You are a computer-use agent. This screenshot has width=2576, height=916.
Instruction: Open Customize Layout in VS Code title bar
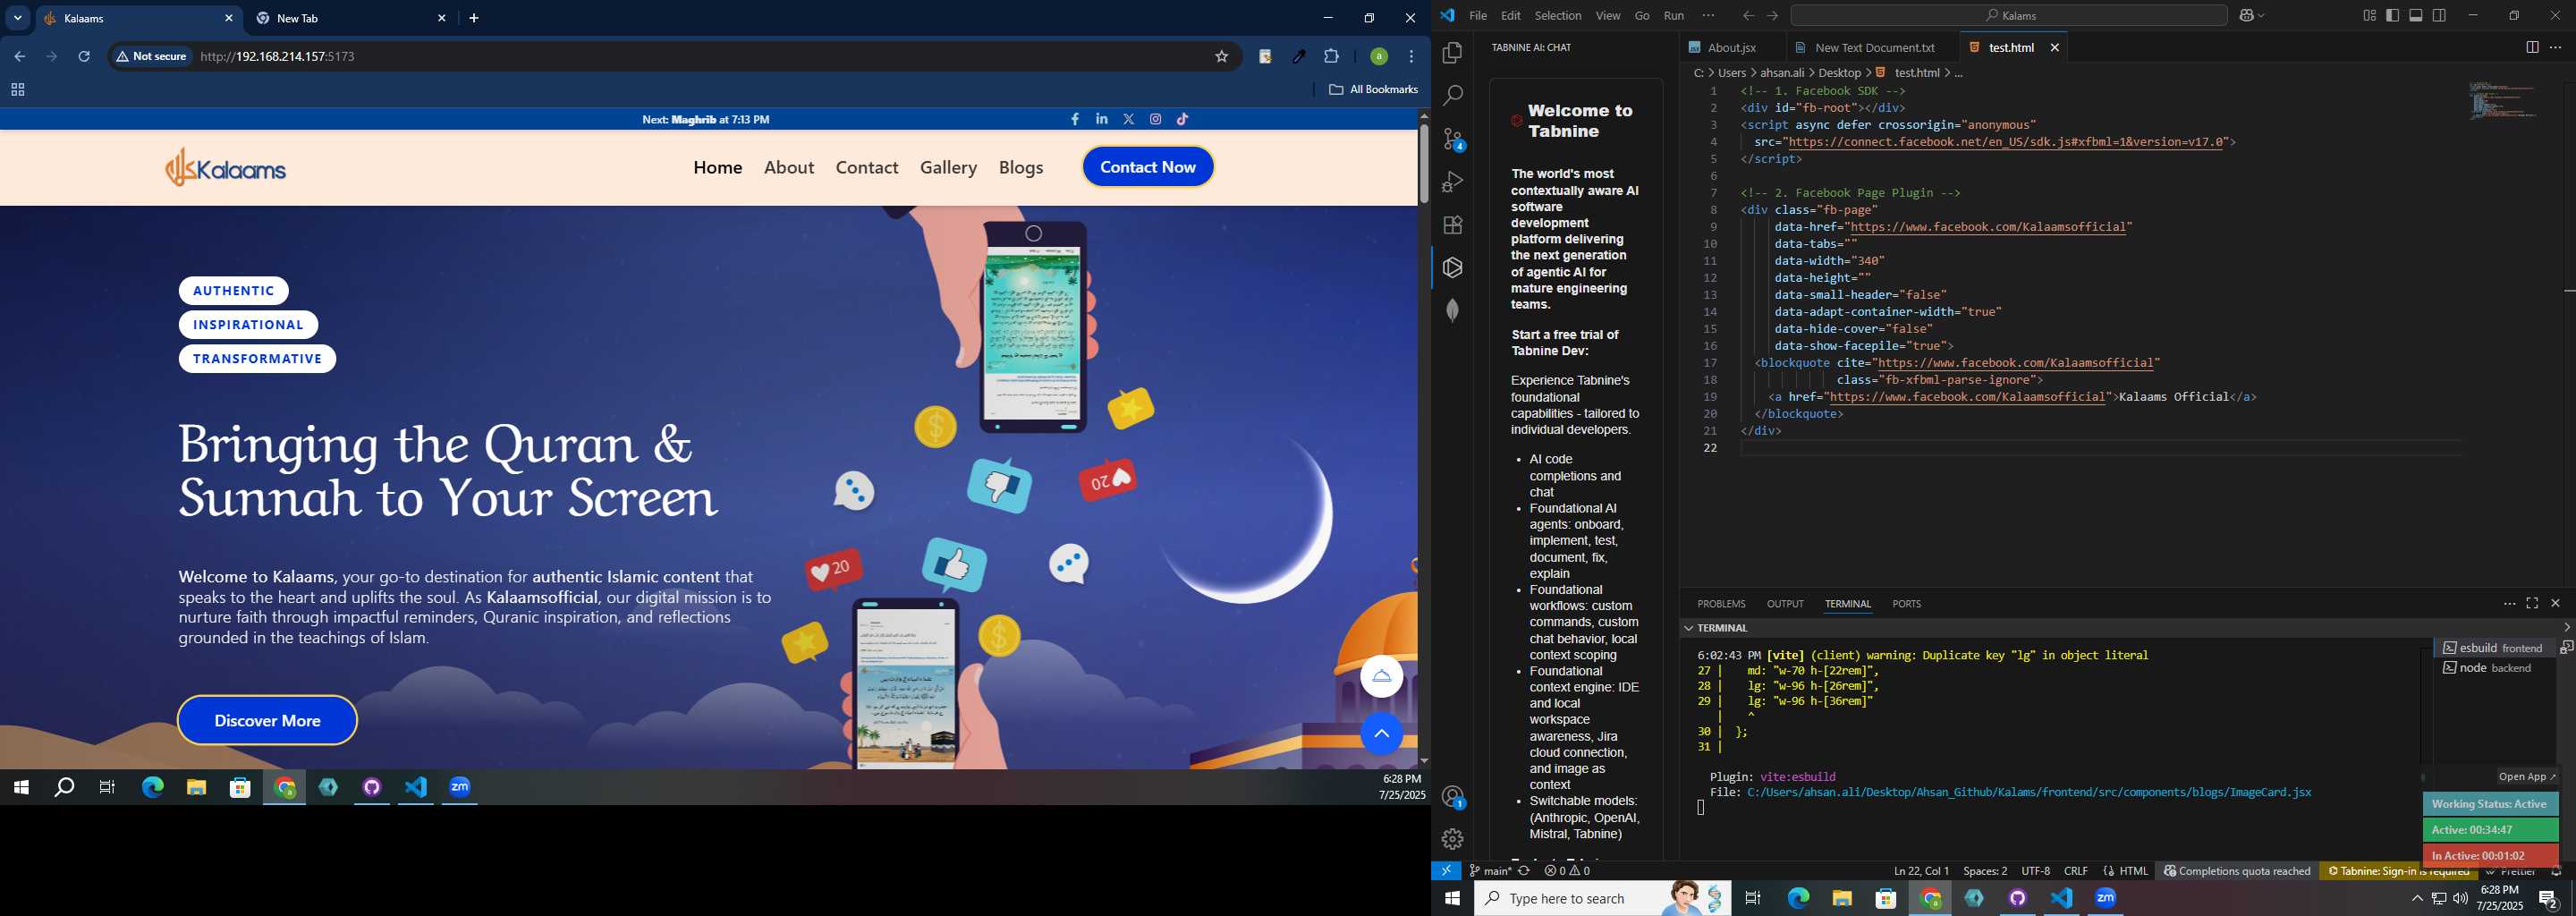2369,16
